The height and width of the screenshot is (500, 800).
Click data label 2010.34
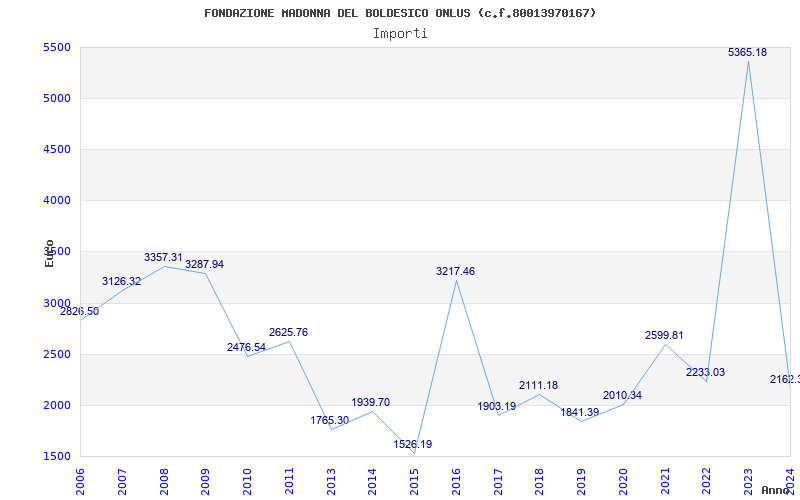click(x=622, y=395)
